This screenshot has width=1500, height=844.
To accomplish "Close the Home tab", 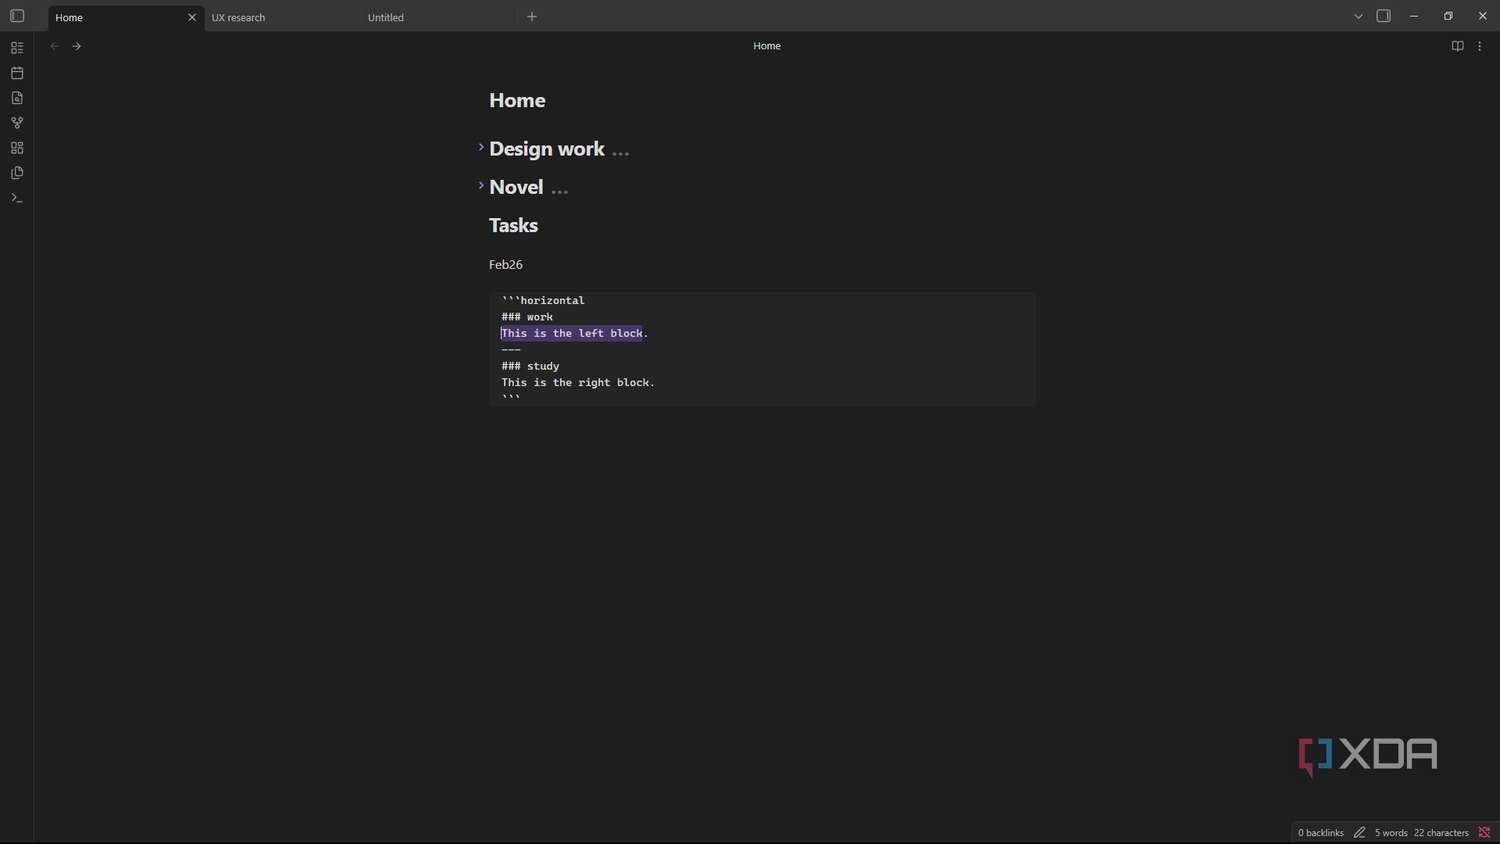I will pos(192,17).
